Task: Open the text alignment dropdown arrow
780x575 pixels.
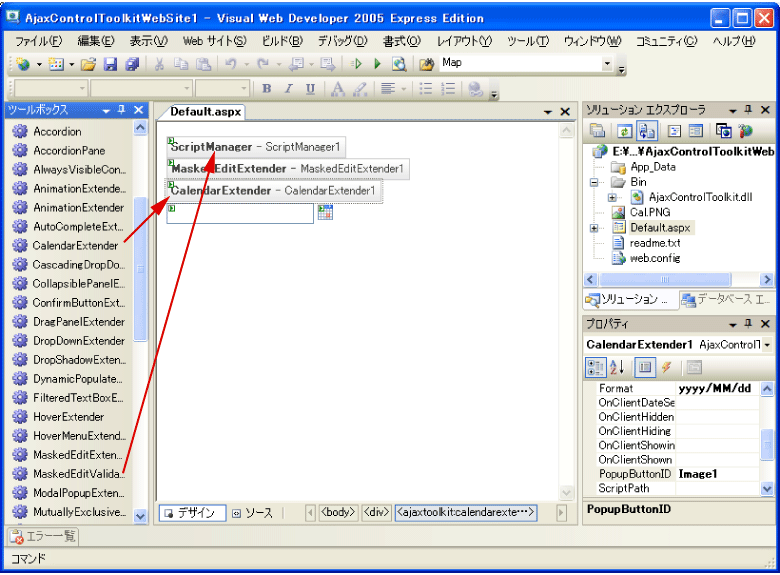Action: (x=403, y=90)
